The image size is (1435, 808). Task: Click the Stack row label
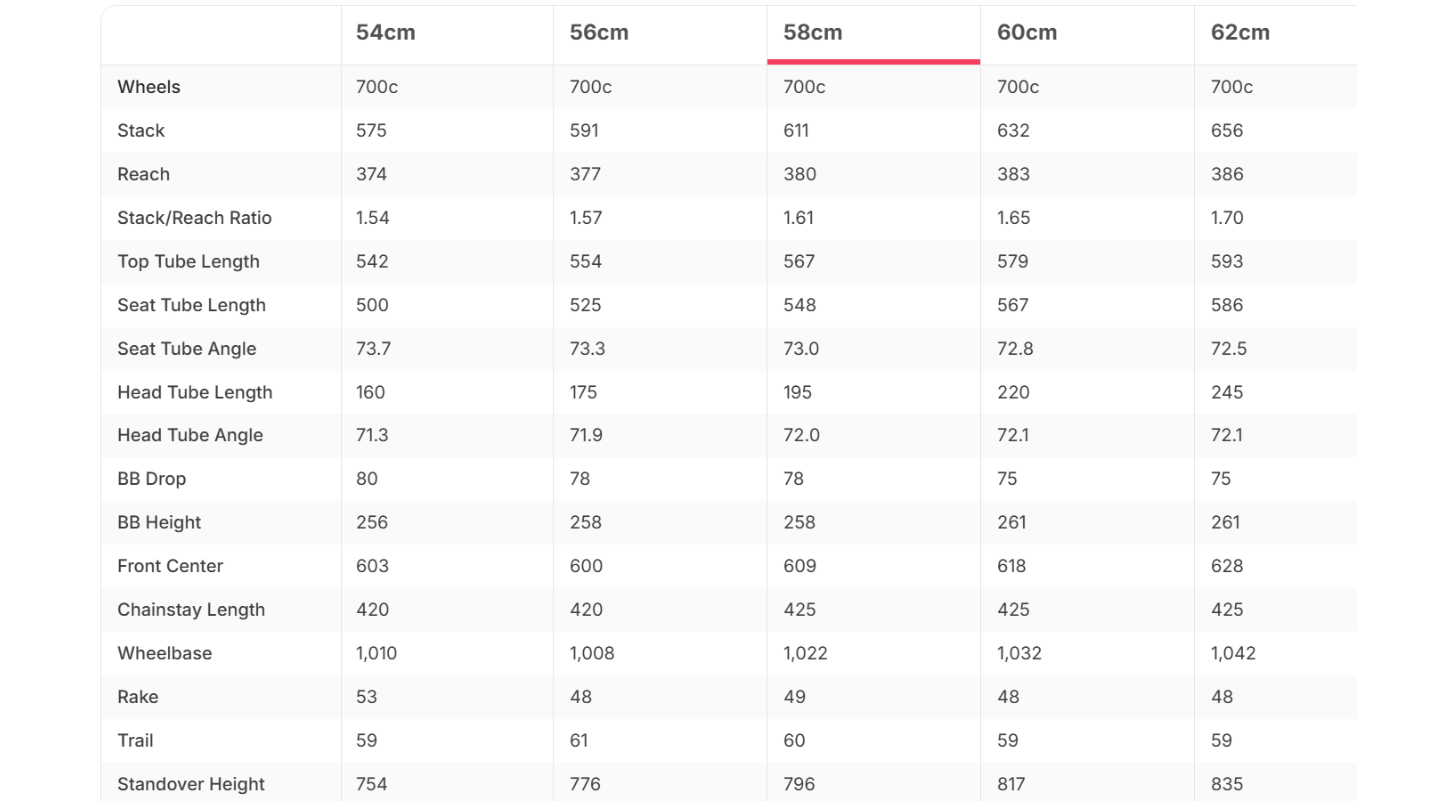[x=141, y=131]
